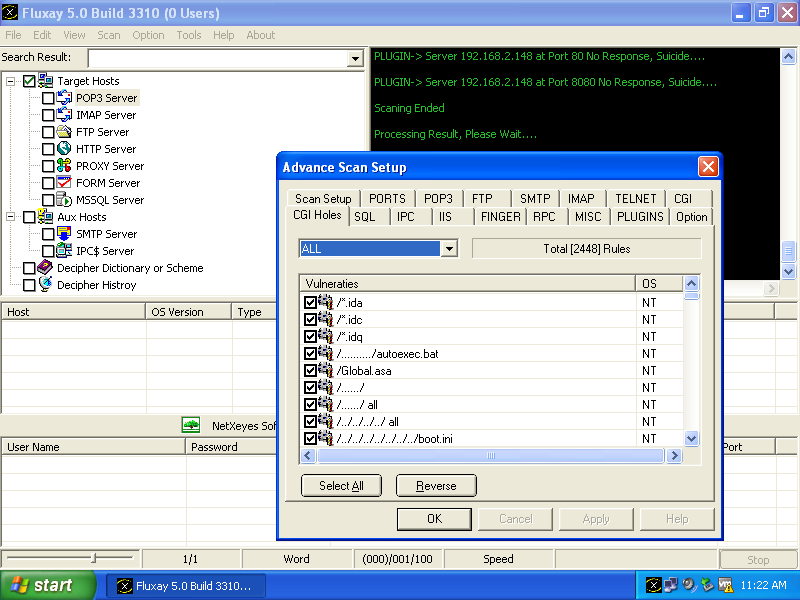Click the HTTP Server globe icon
The image size is (800, 600).
tap(64, 148)
